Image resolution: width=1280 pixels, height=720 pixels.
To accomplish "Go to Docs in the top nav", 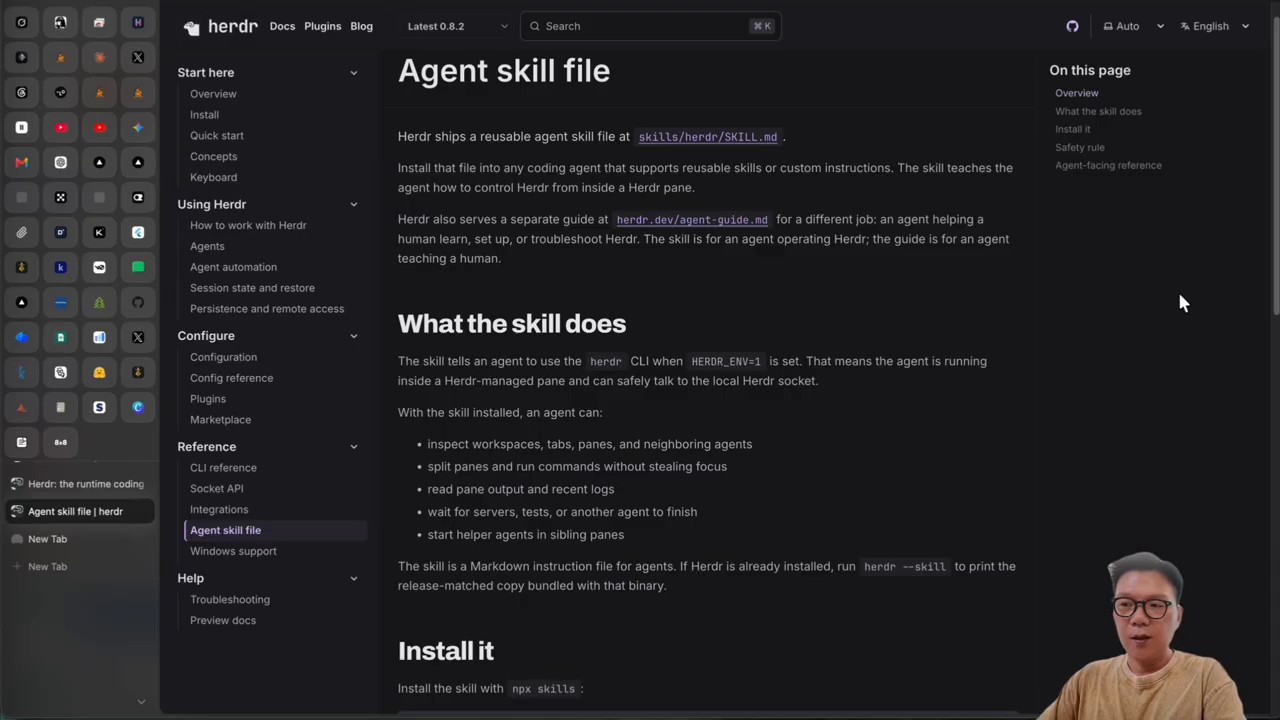I will [x=282, y=26].
